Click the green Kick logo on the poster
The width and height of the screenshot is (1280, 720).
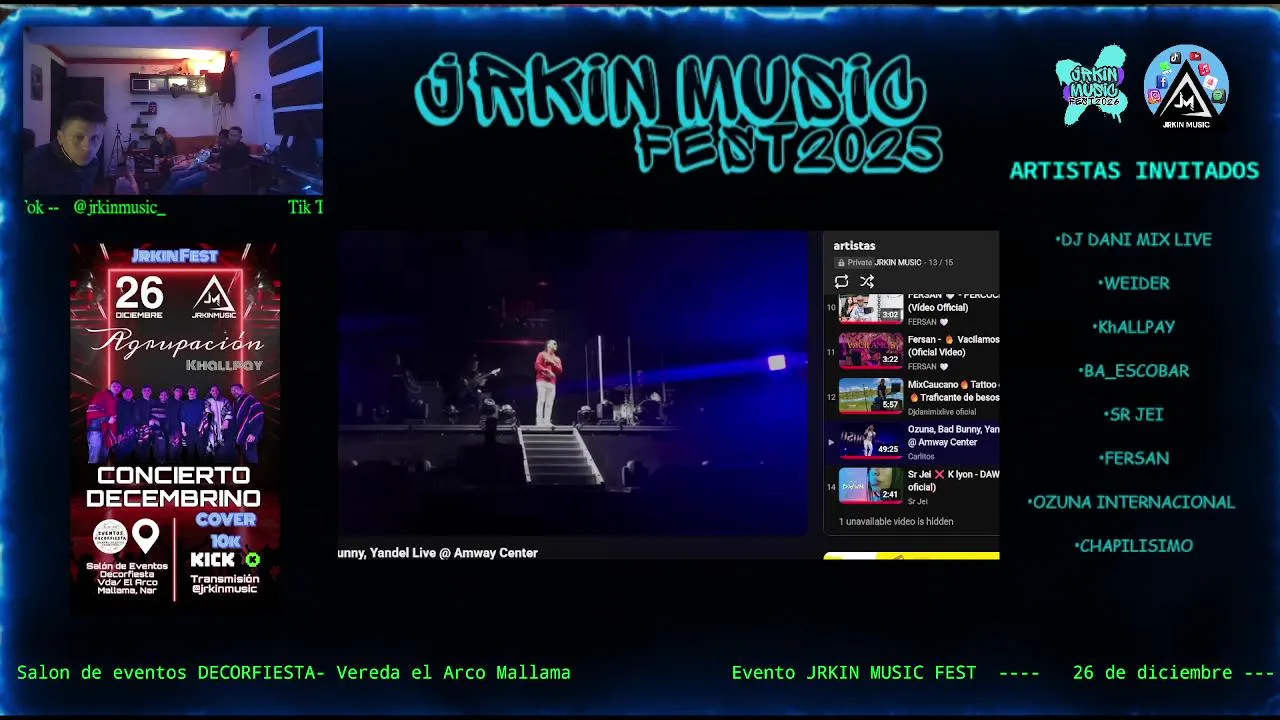click(x=253, y=559)
